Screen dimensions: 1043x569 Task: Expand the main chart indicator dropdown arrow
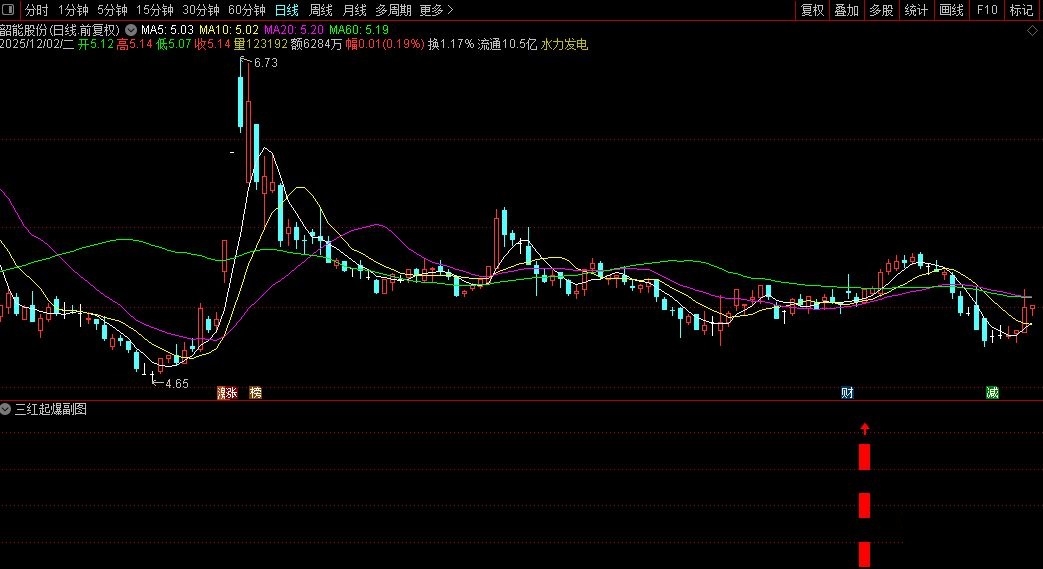131,30
